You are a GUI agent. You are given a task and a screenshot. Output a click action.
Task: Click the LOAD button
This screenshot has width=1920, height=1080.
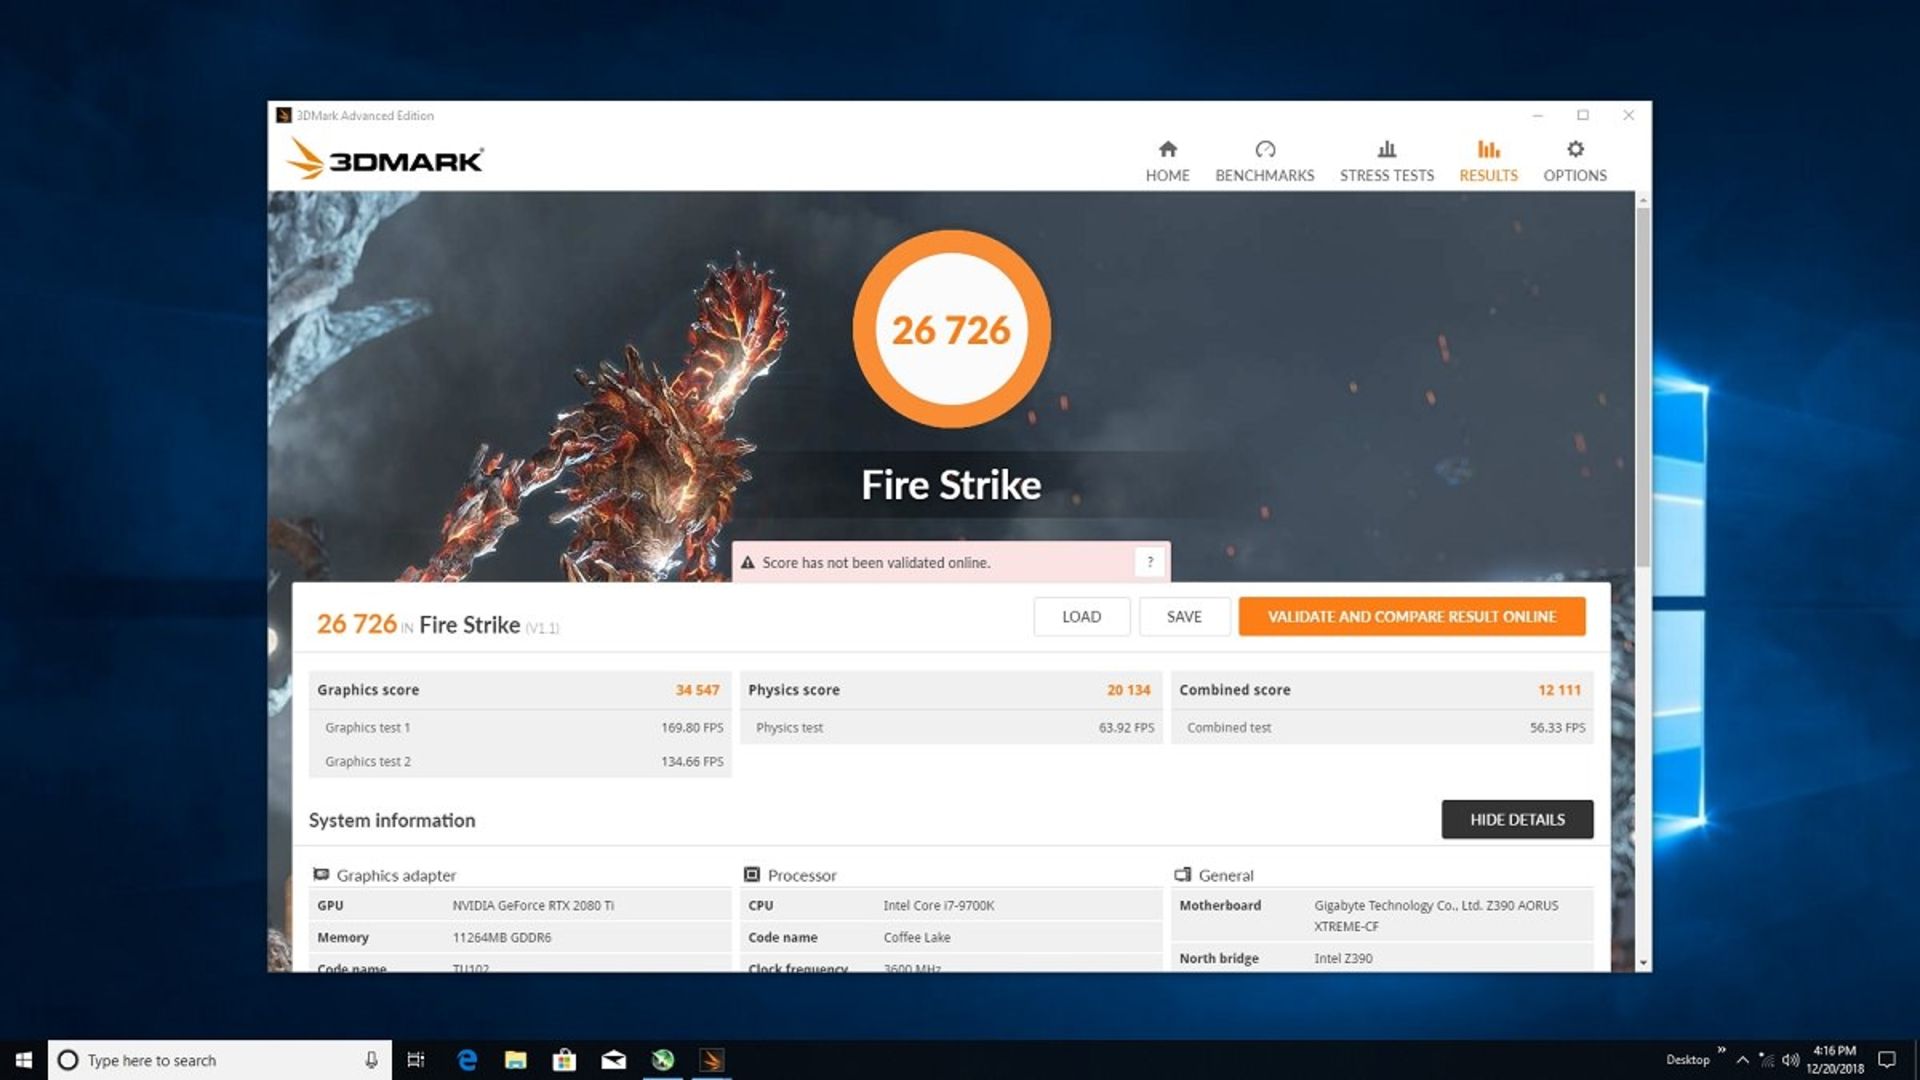(x=1081, y=617)
